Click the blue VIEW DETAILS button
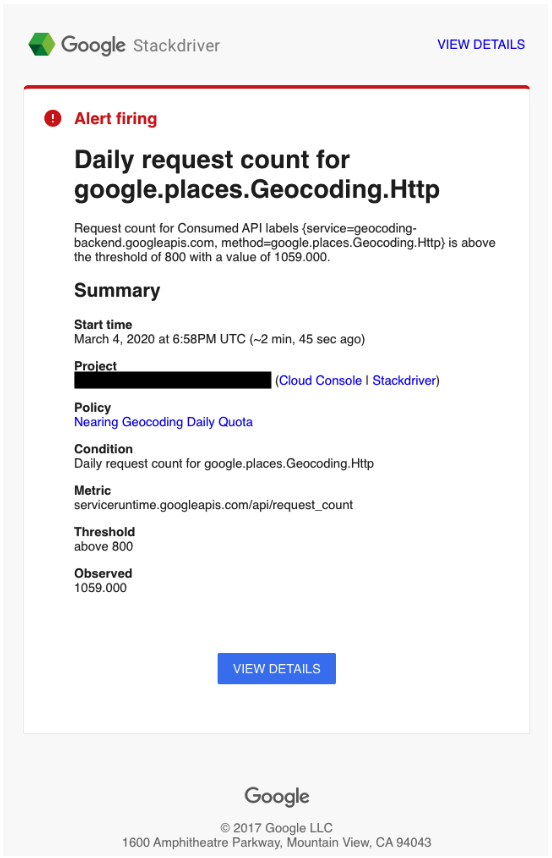This screenshot has width=552, height=858. pos(277,668)
